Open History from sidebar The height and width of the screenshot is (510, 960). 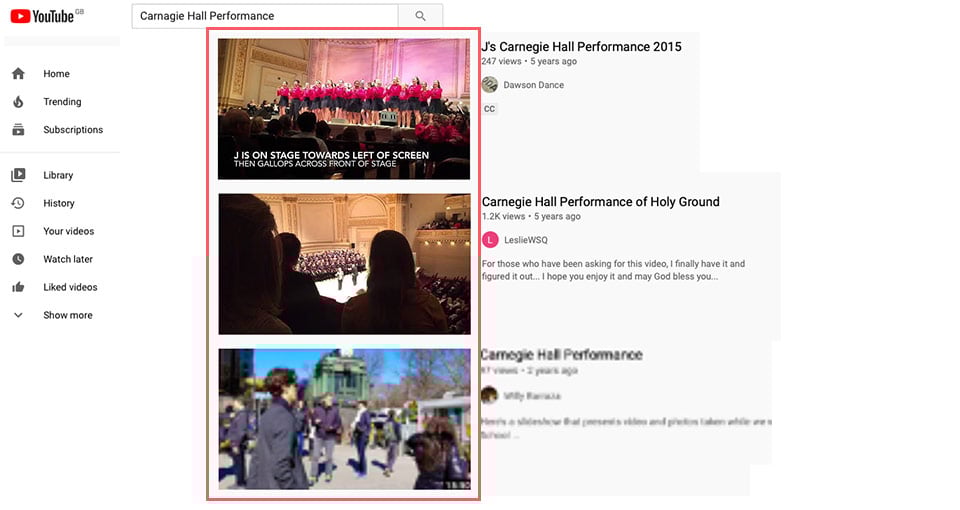coord(59,203)
